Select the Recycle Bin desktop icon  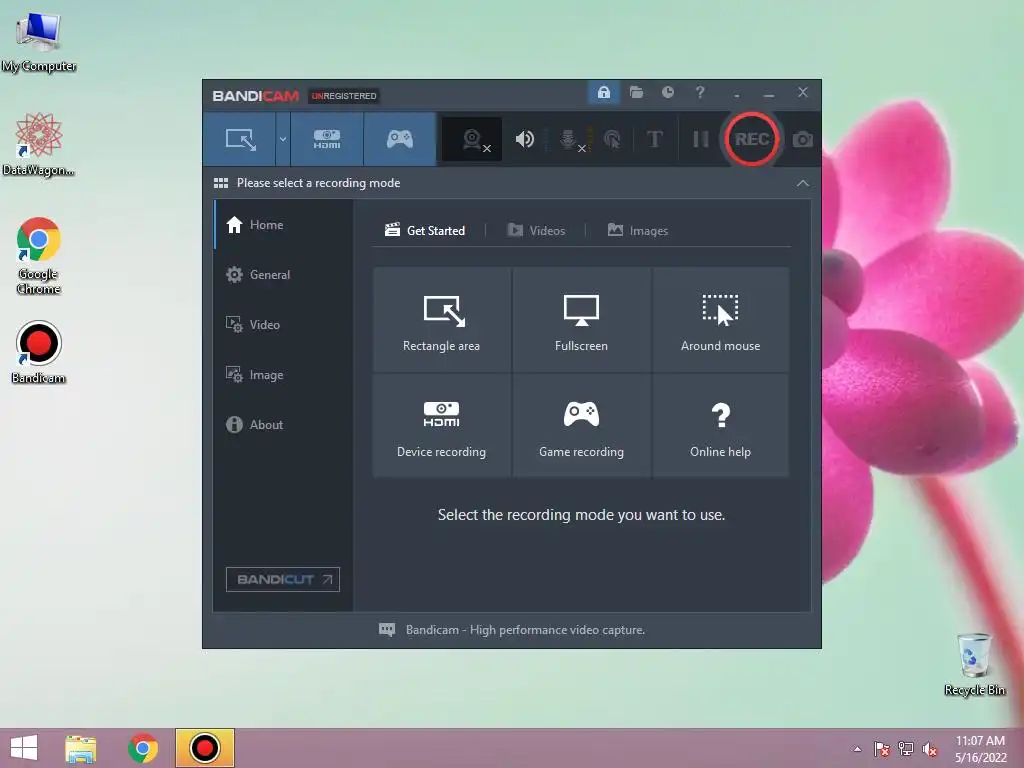(x=974, y=664)
